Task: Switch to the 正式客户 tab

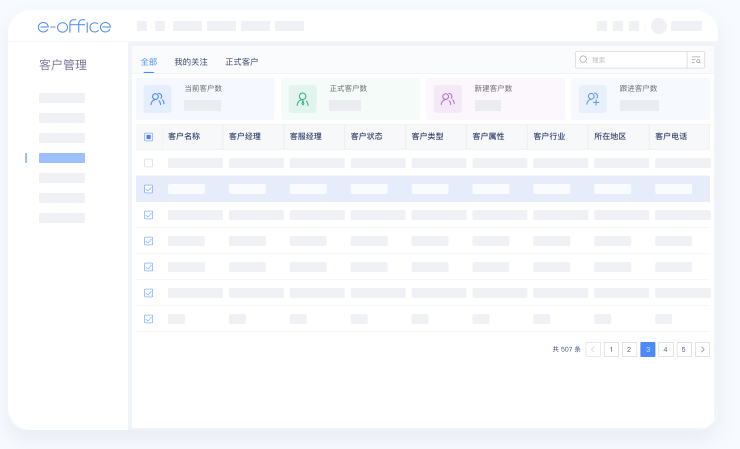Action: click(241, 62)
